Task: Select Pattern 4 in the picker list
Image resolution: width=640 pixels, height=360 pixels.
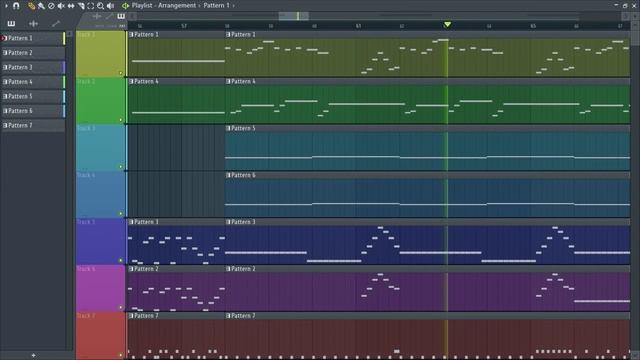Action: pyautogui.click(x=33, y=82)
